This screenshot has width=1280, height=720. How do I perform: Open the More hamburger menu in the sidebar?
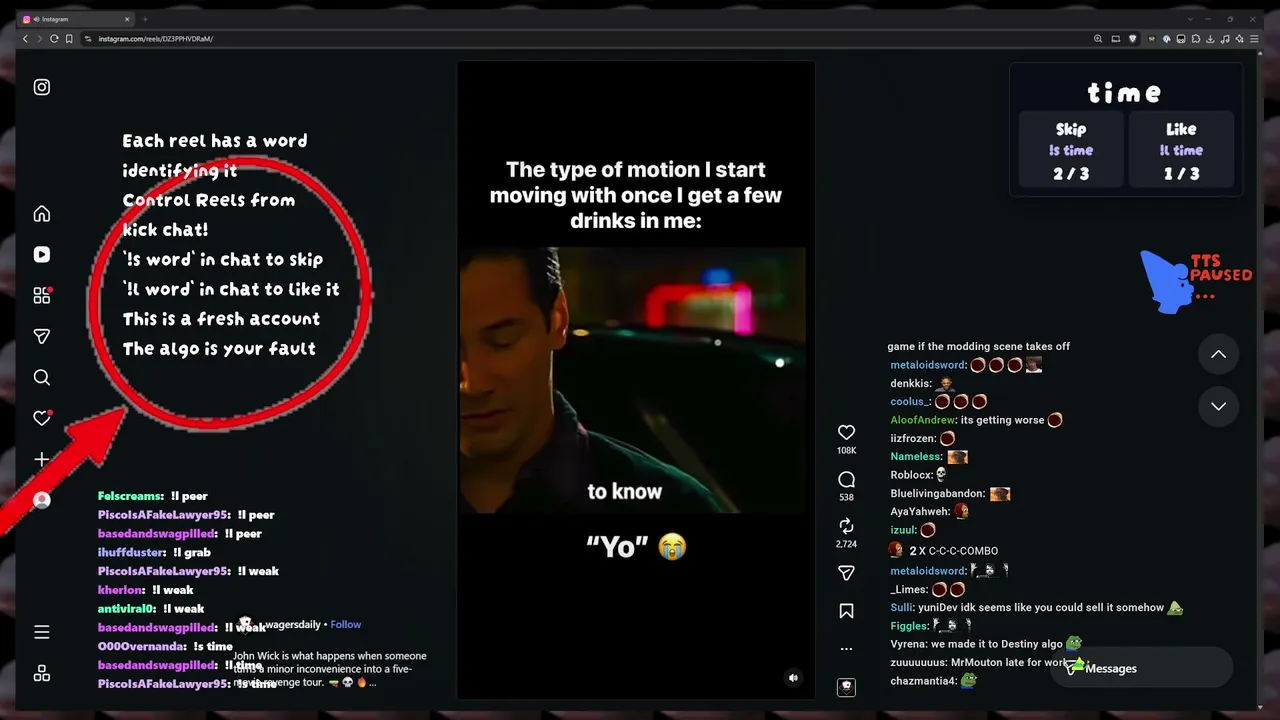pos(42,632)
